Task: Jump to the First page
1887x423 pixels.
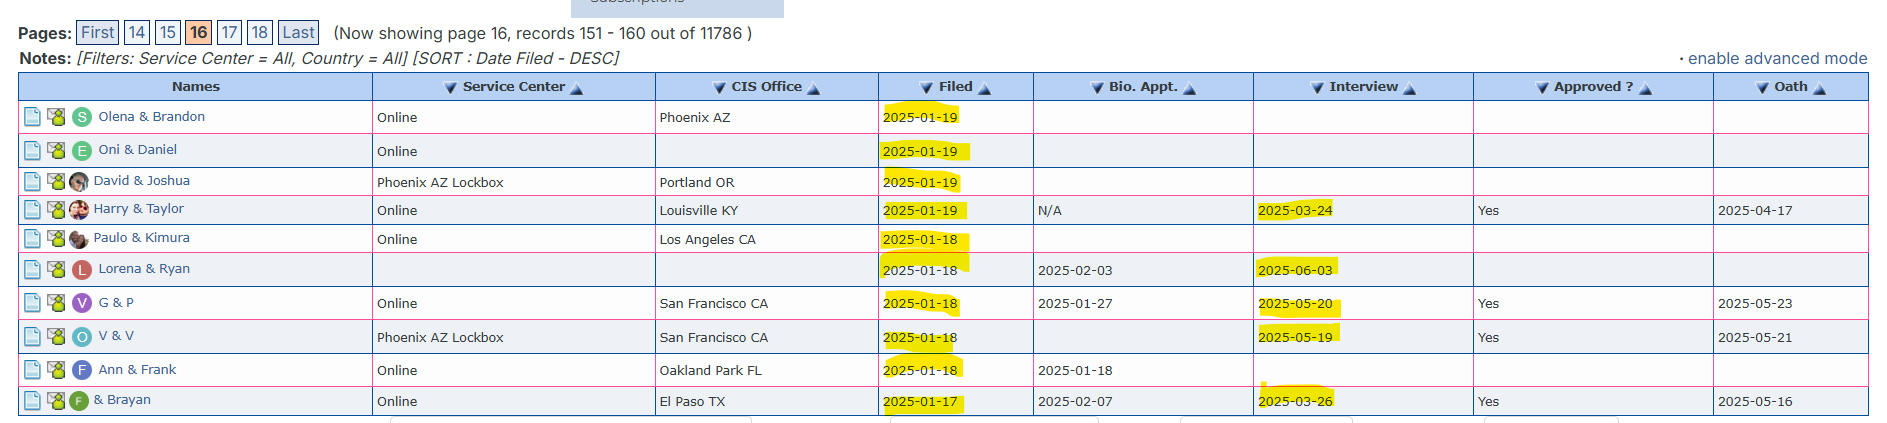Action: 98,33
